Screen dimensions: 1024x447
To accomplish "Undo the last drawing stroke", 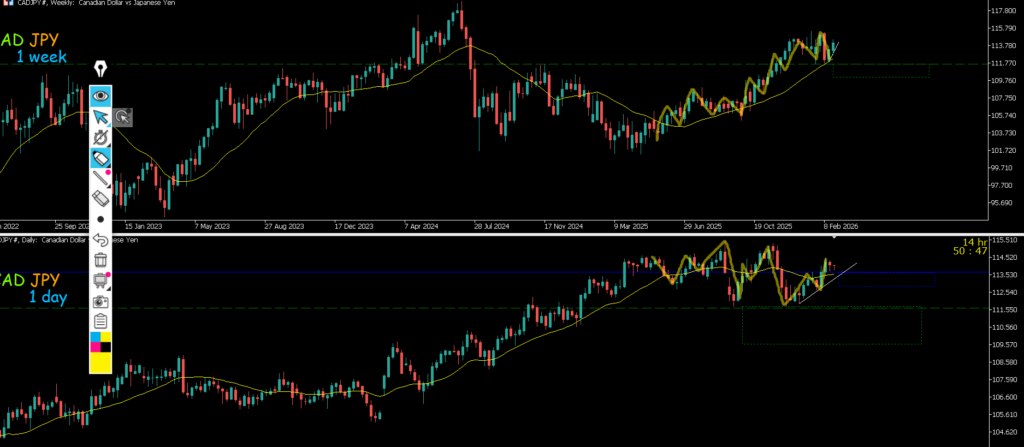I will pos(101,239).
